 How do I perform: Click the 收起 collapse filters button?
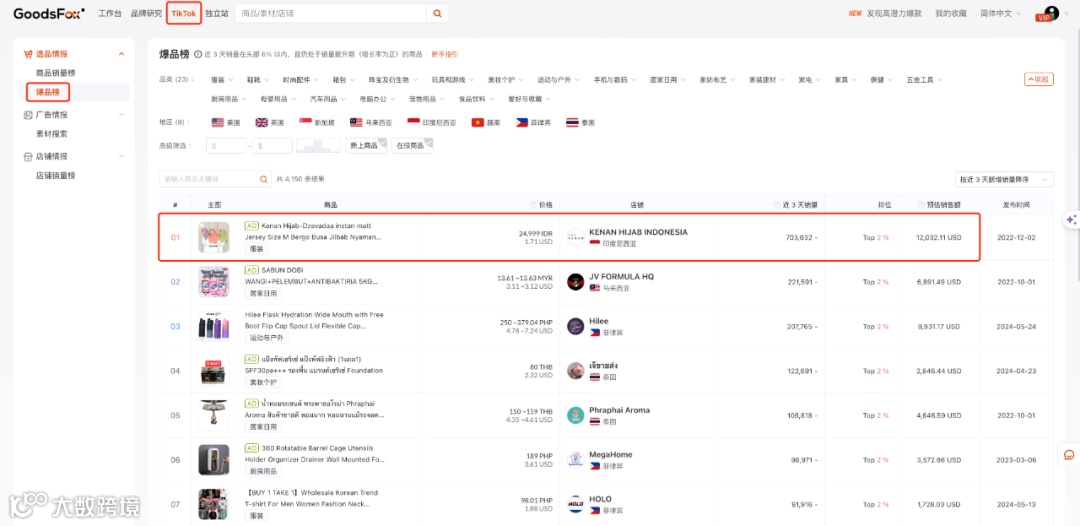click(x=1039, y=79)
